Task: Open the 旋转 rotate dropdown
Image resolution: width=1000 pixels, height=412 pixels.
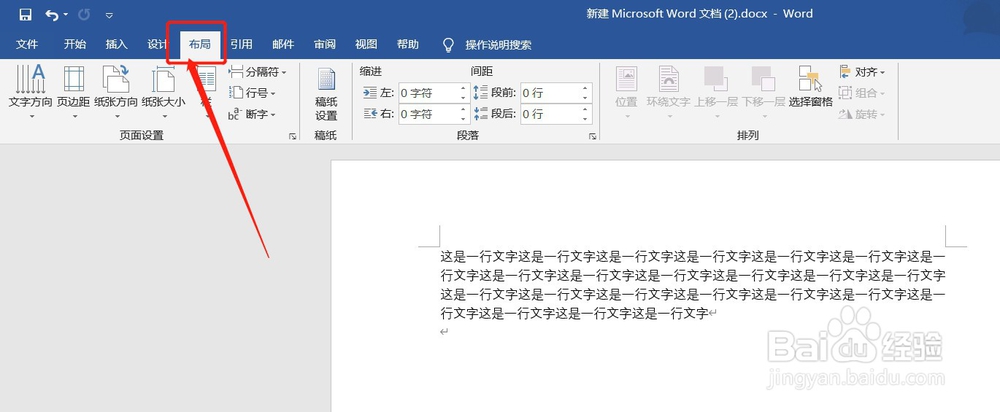Action: 862,114
